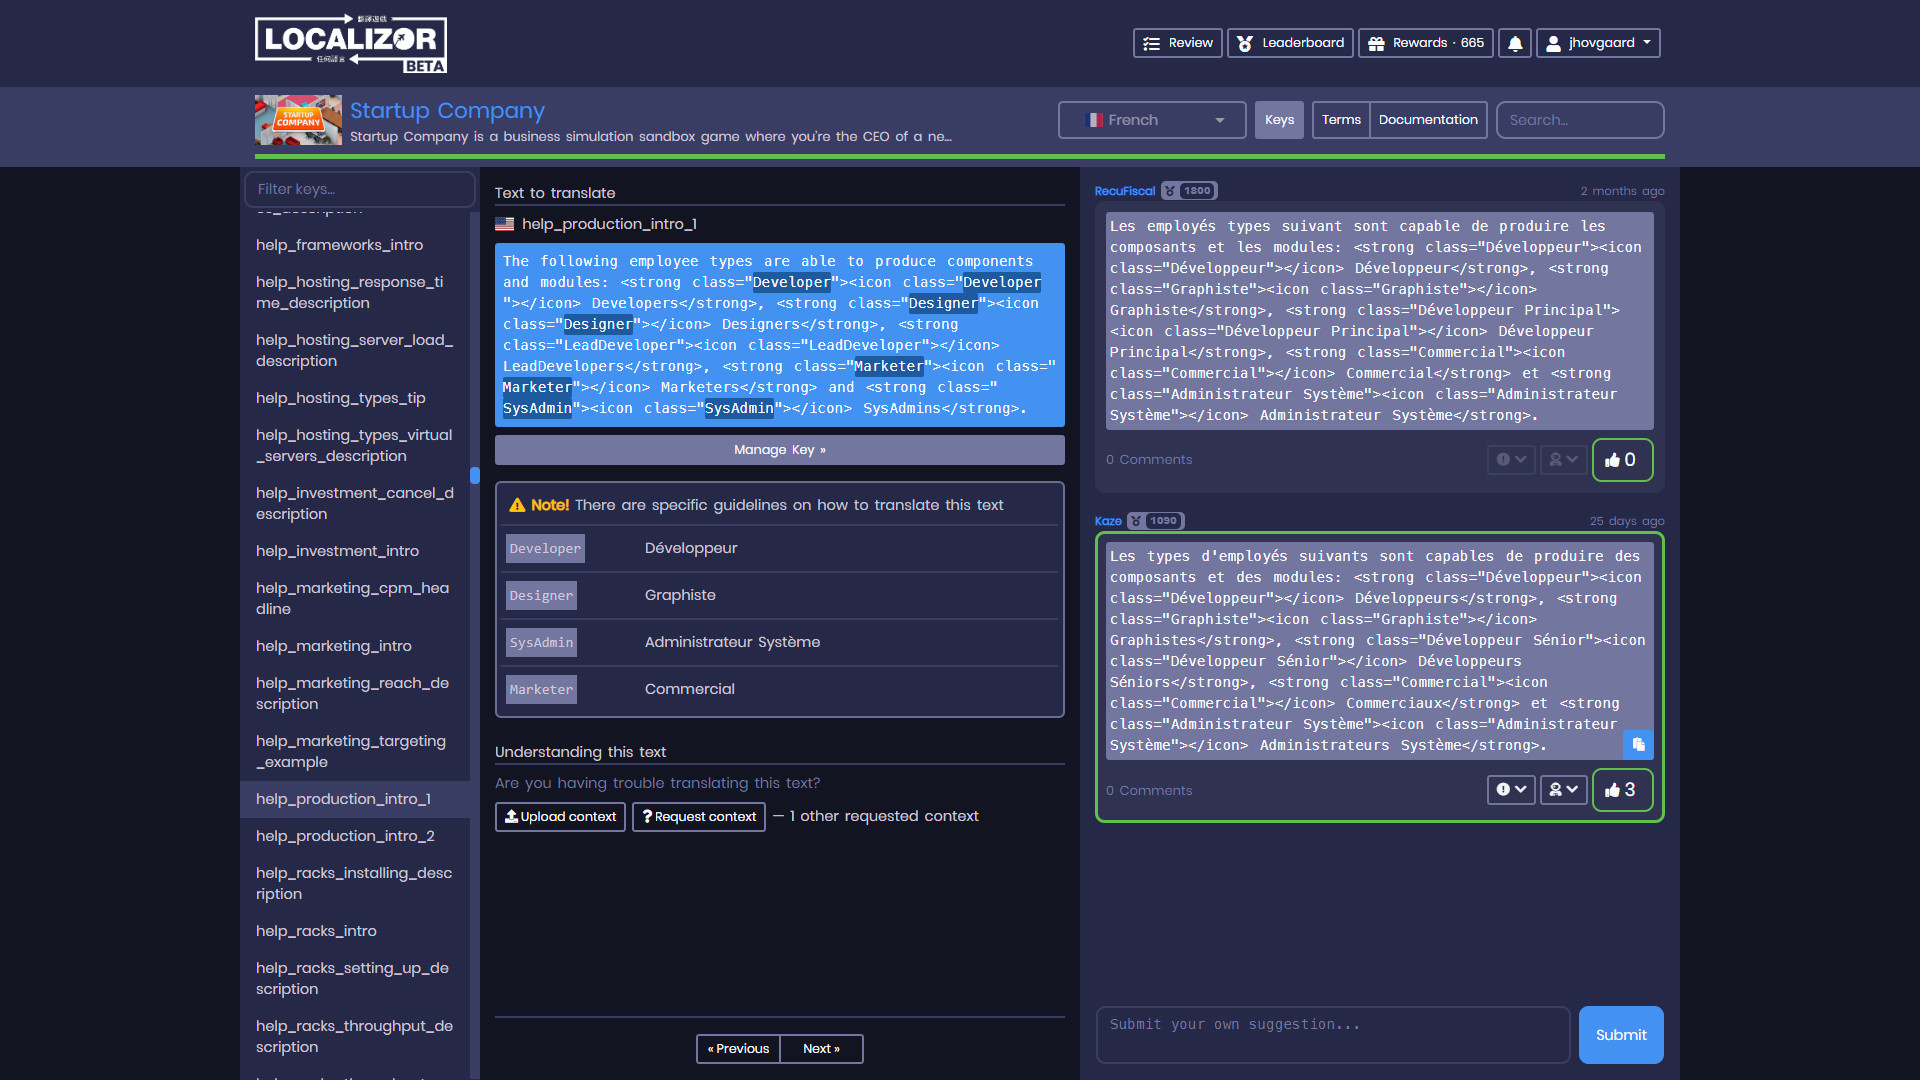This screenshot has height=1080, width=1920.
Task: Select key help_frameworks_intro
Action: (355, 245)
